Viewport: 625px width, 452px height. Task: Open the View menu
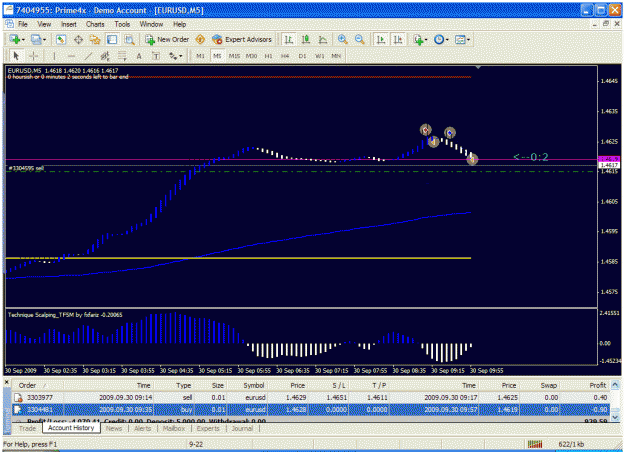(44, 24)
